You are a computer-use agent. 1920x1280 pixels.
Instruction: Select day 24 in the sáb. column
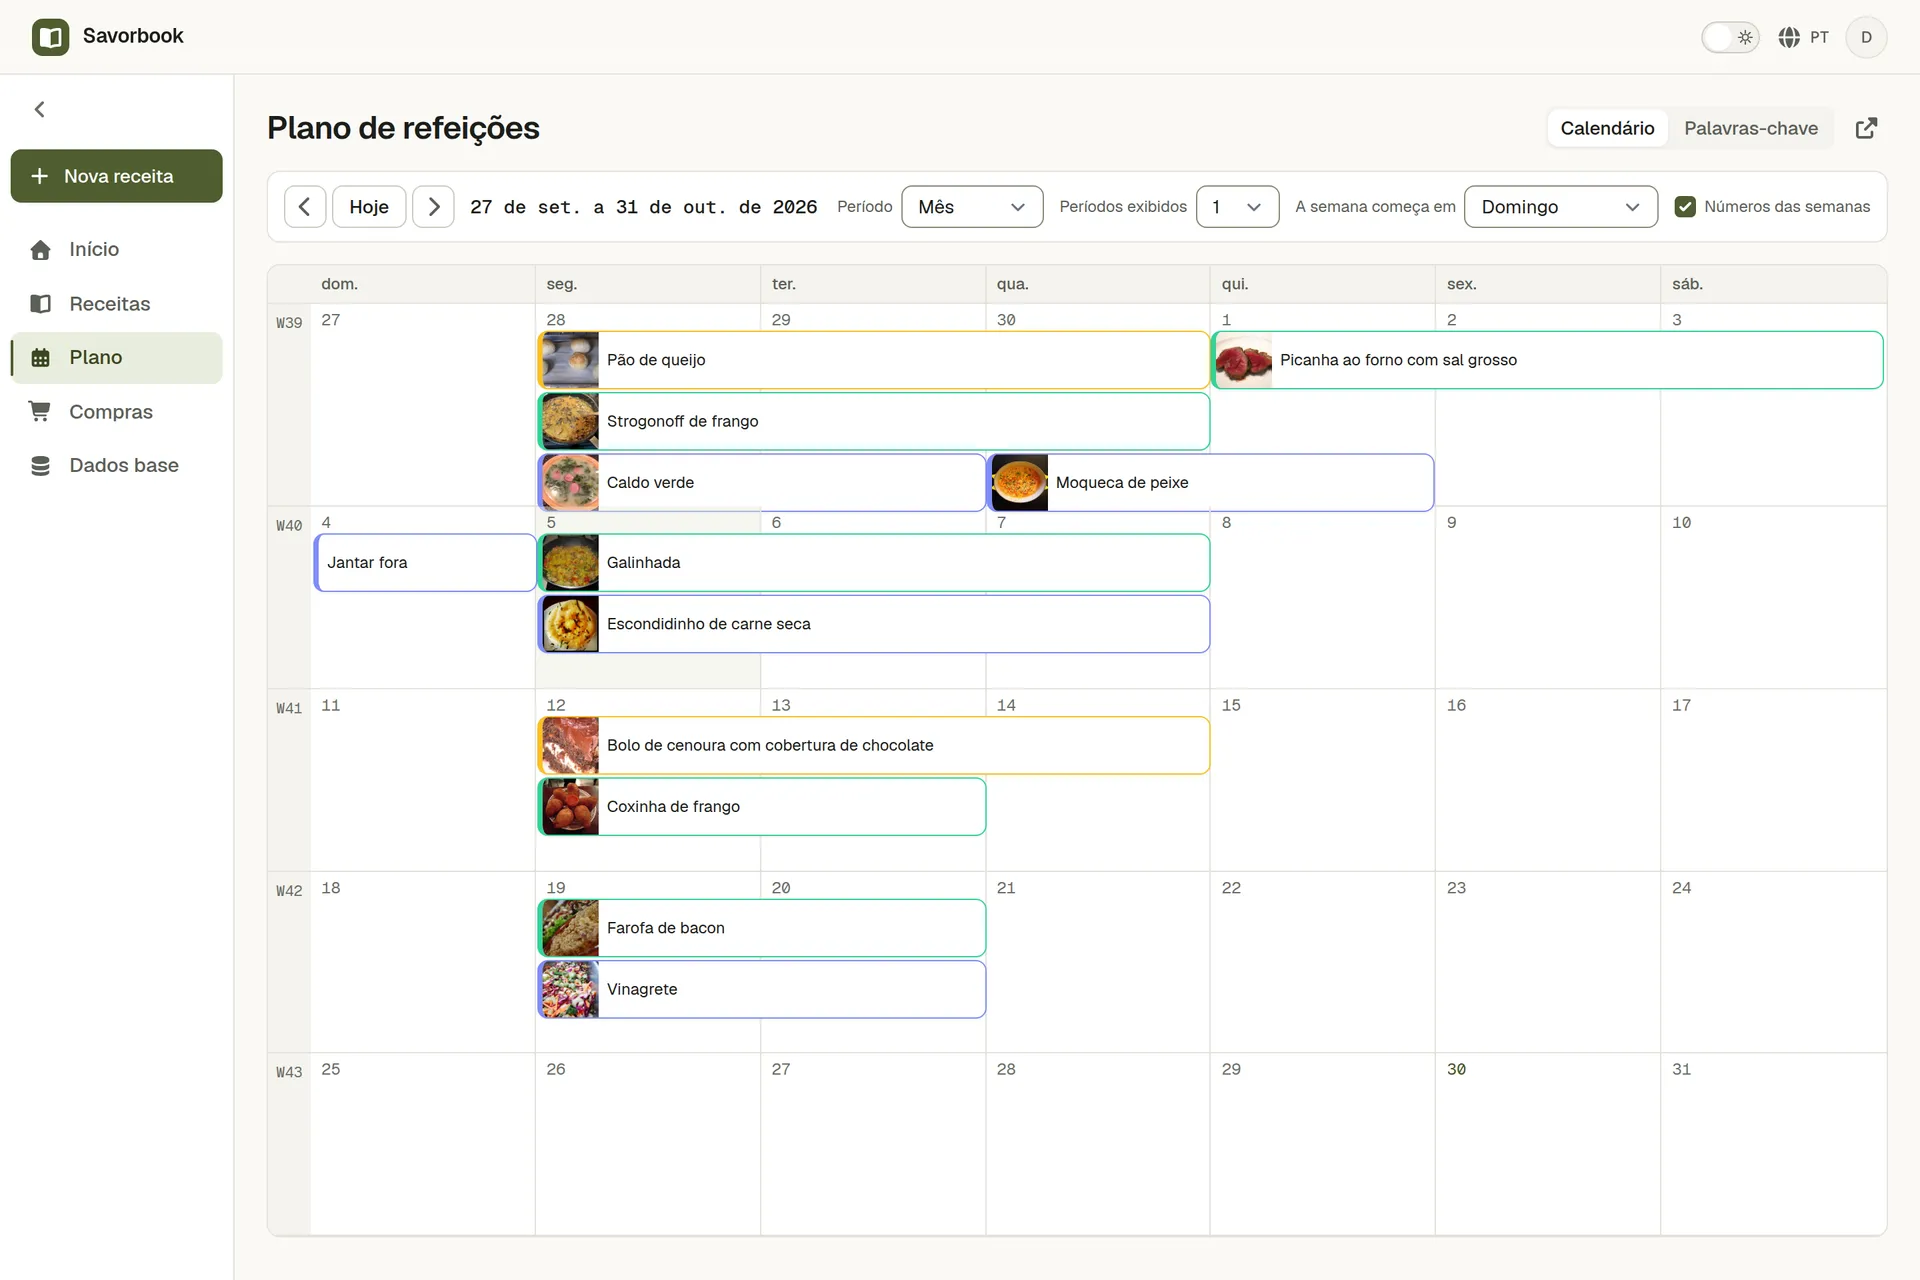coord(1682,887)
